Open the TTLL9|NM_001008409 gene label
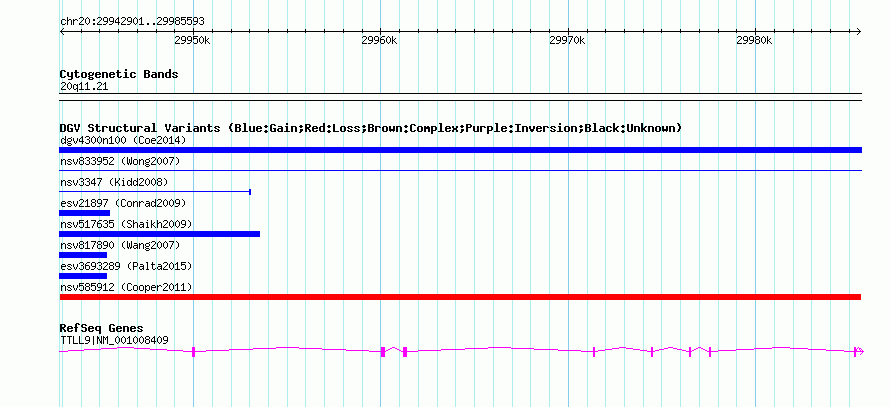Image resolution: width=890 pixels, height=407 pixels. tap(114, 341)
